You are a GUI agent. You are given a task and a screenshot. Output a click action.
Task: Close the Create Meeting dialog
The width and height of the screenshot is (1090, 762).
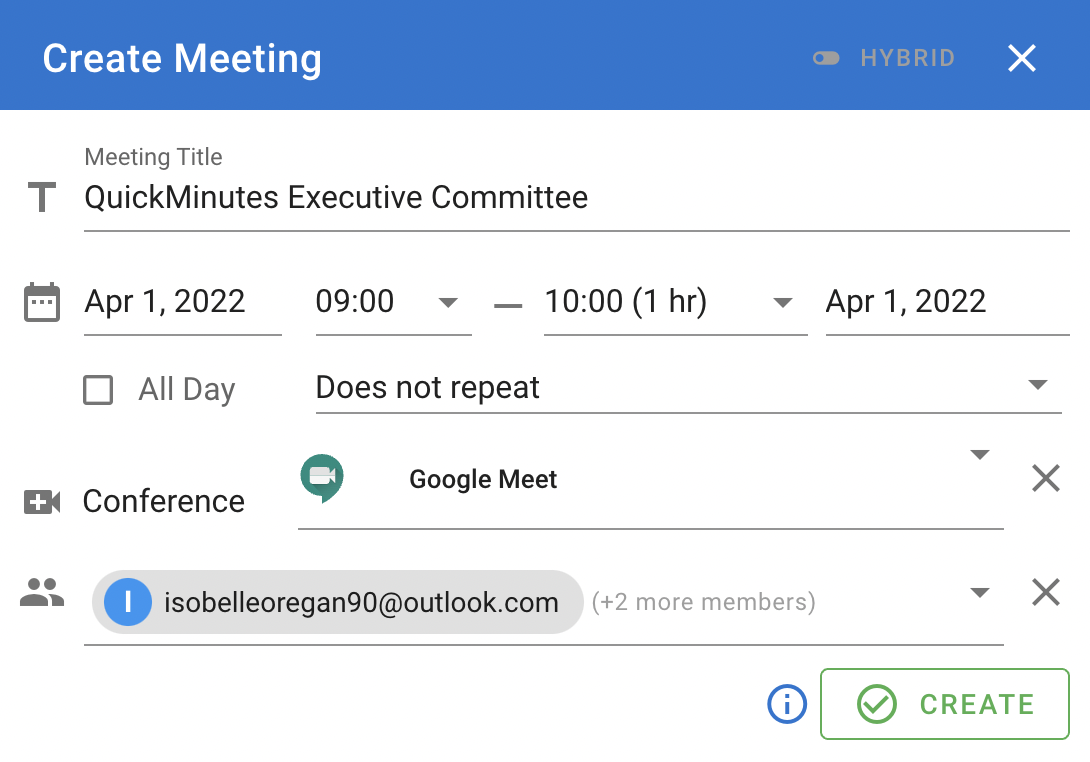pyautogui.click(x=1022, y=58)
